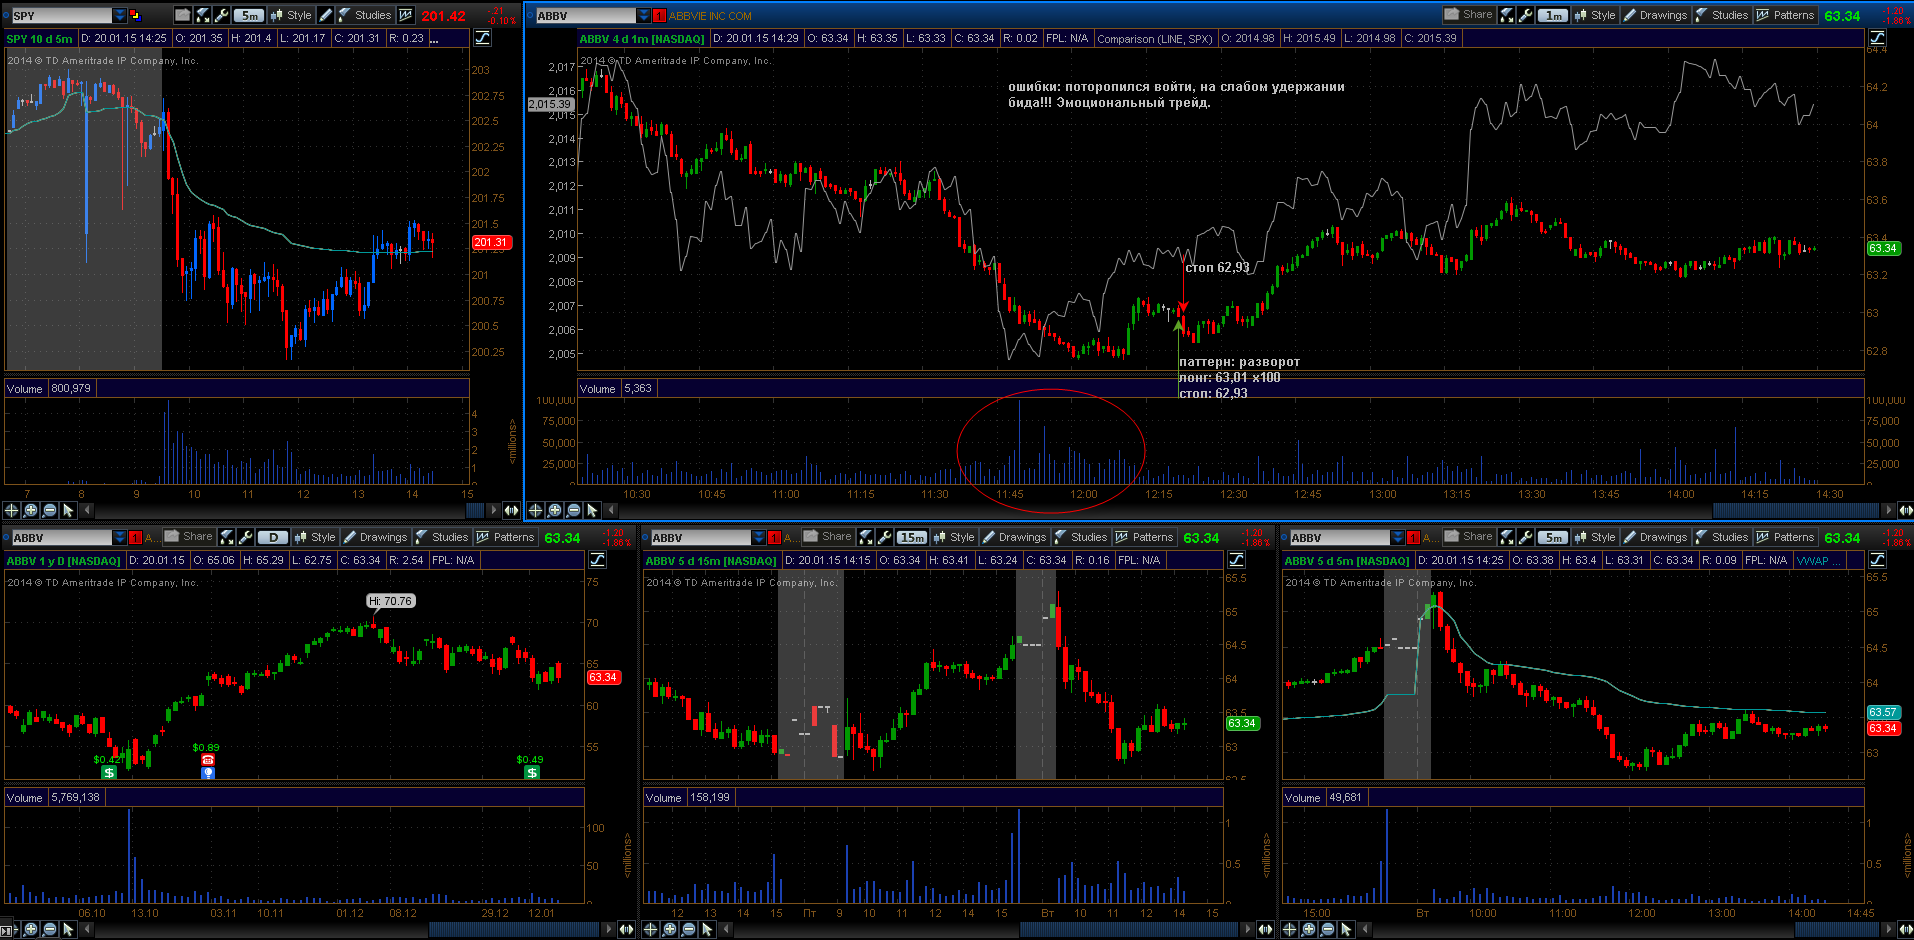Open Patterns menu on ABBV 15m chart

click(x=1144, y=537)
